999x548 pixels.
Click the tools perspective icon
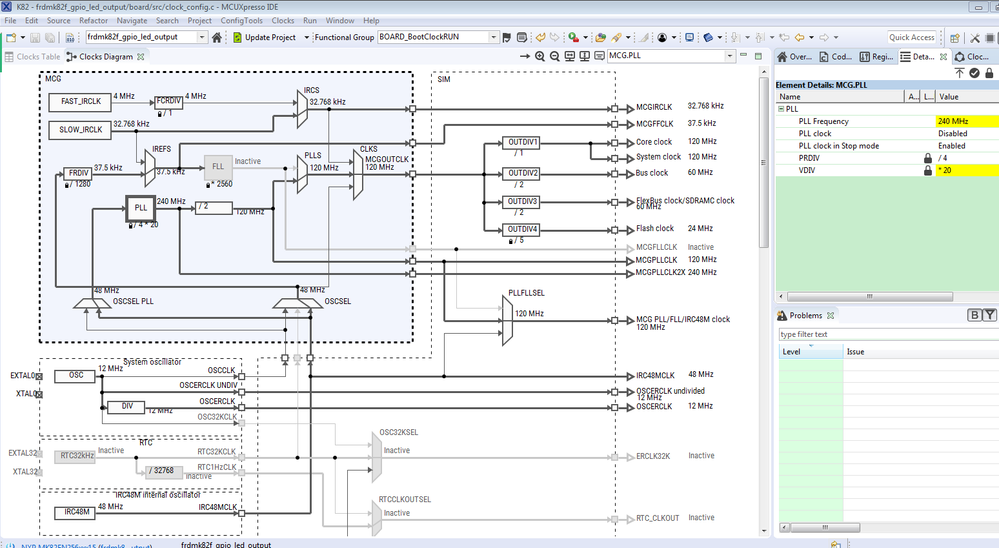[x=975, y=38]
